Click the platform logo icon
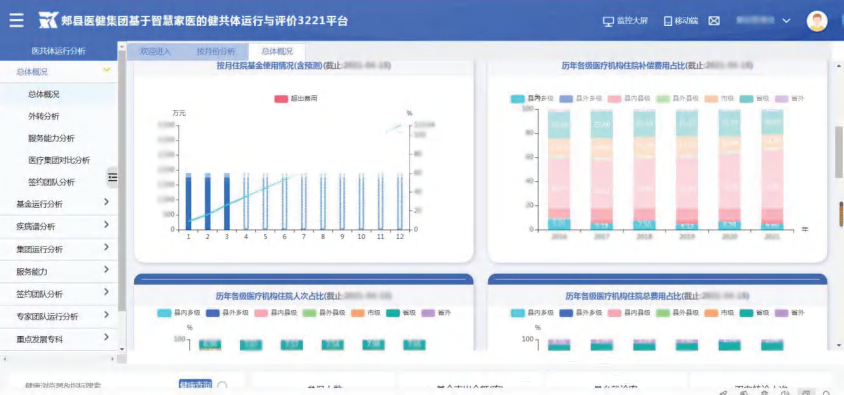This screenshot has width=844, height=395. [48, 20]
